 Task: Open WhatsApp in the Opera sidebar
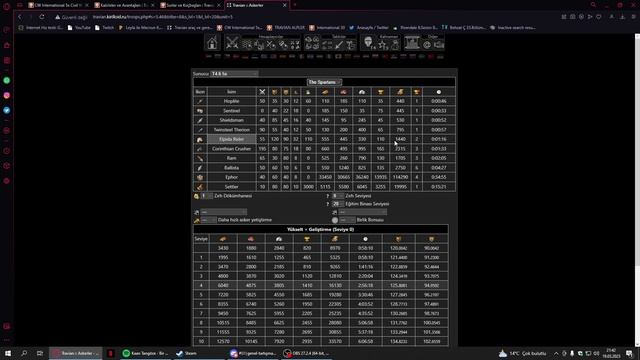(7, 80)
